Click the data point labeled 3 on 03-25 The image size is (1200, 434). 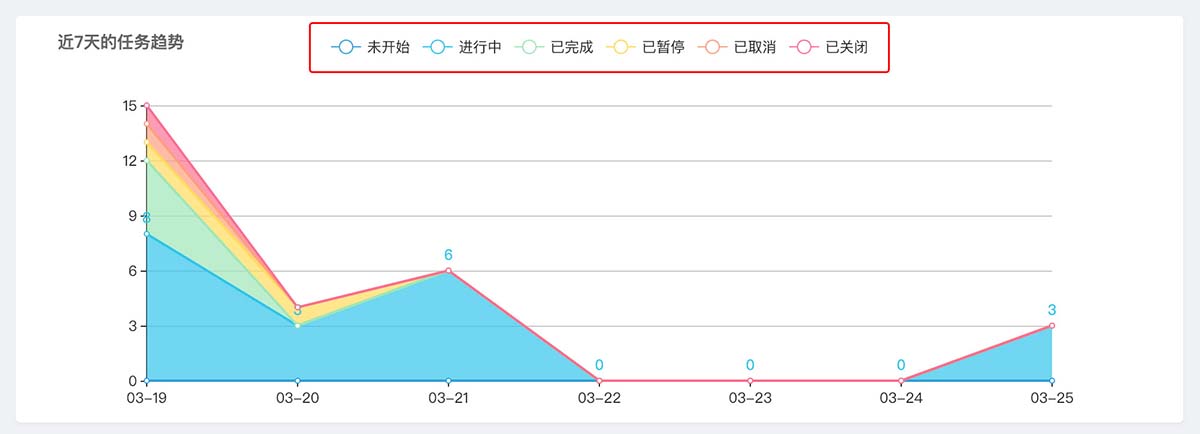click(1052, 325)
